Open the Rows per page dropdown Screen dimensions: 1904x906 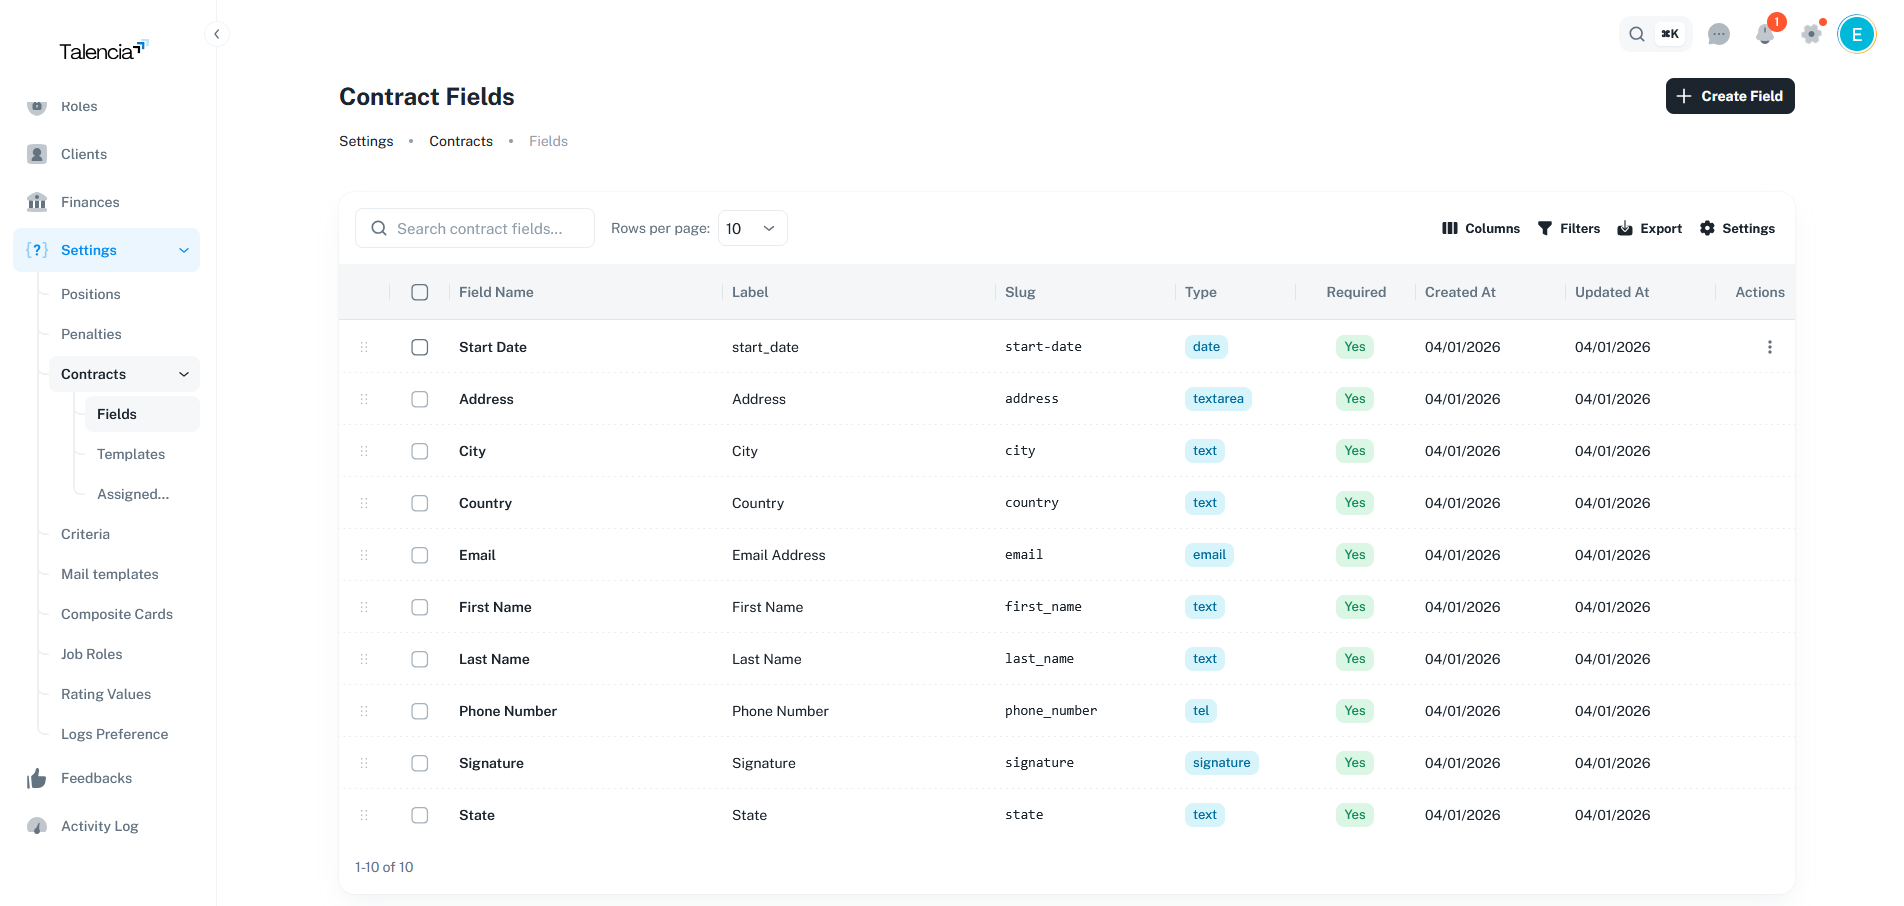pyautogui.click(x=752, y=228)
